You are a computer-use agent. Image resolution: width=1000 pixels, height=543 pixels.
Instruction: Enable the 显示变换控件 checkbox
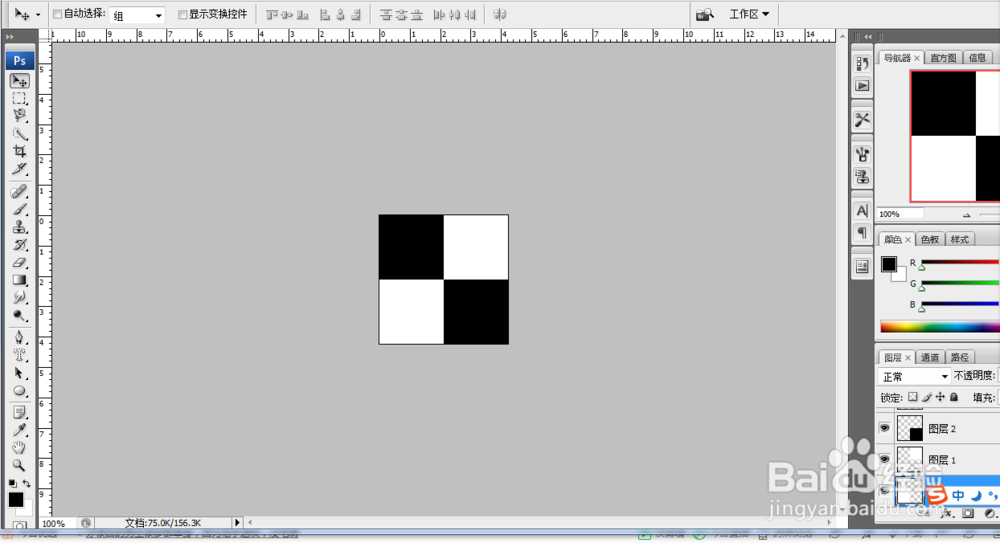(x=182, y=14)
